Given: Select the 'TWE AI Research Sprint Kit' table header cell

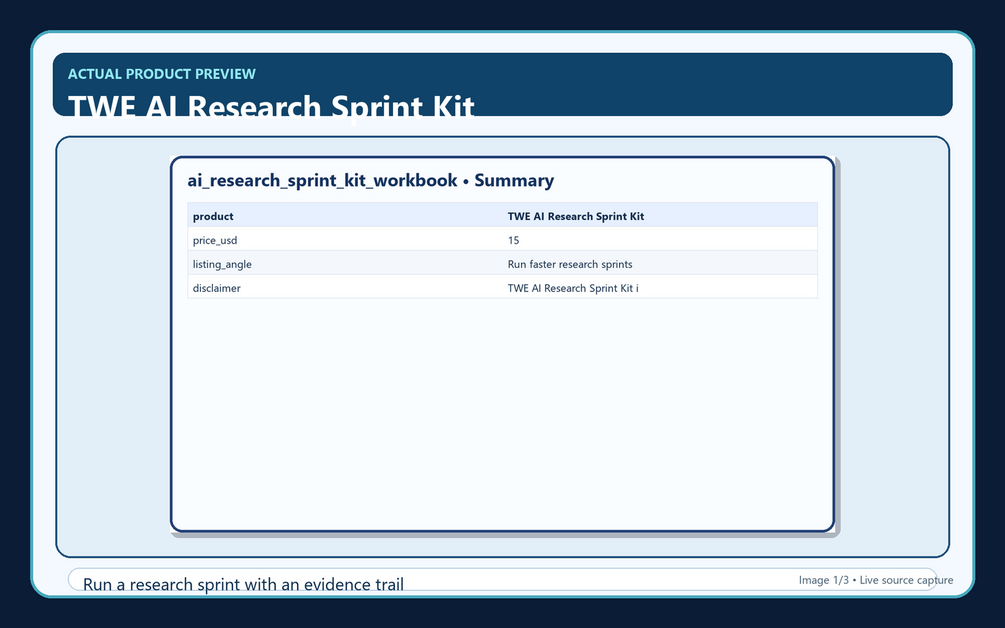Looking at the screenshot, I should tap(660, 216).
